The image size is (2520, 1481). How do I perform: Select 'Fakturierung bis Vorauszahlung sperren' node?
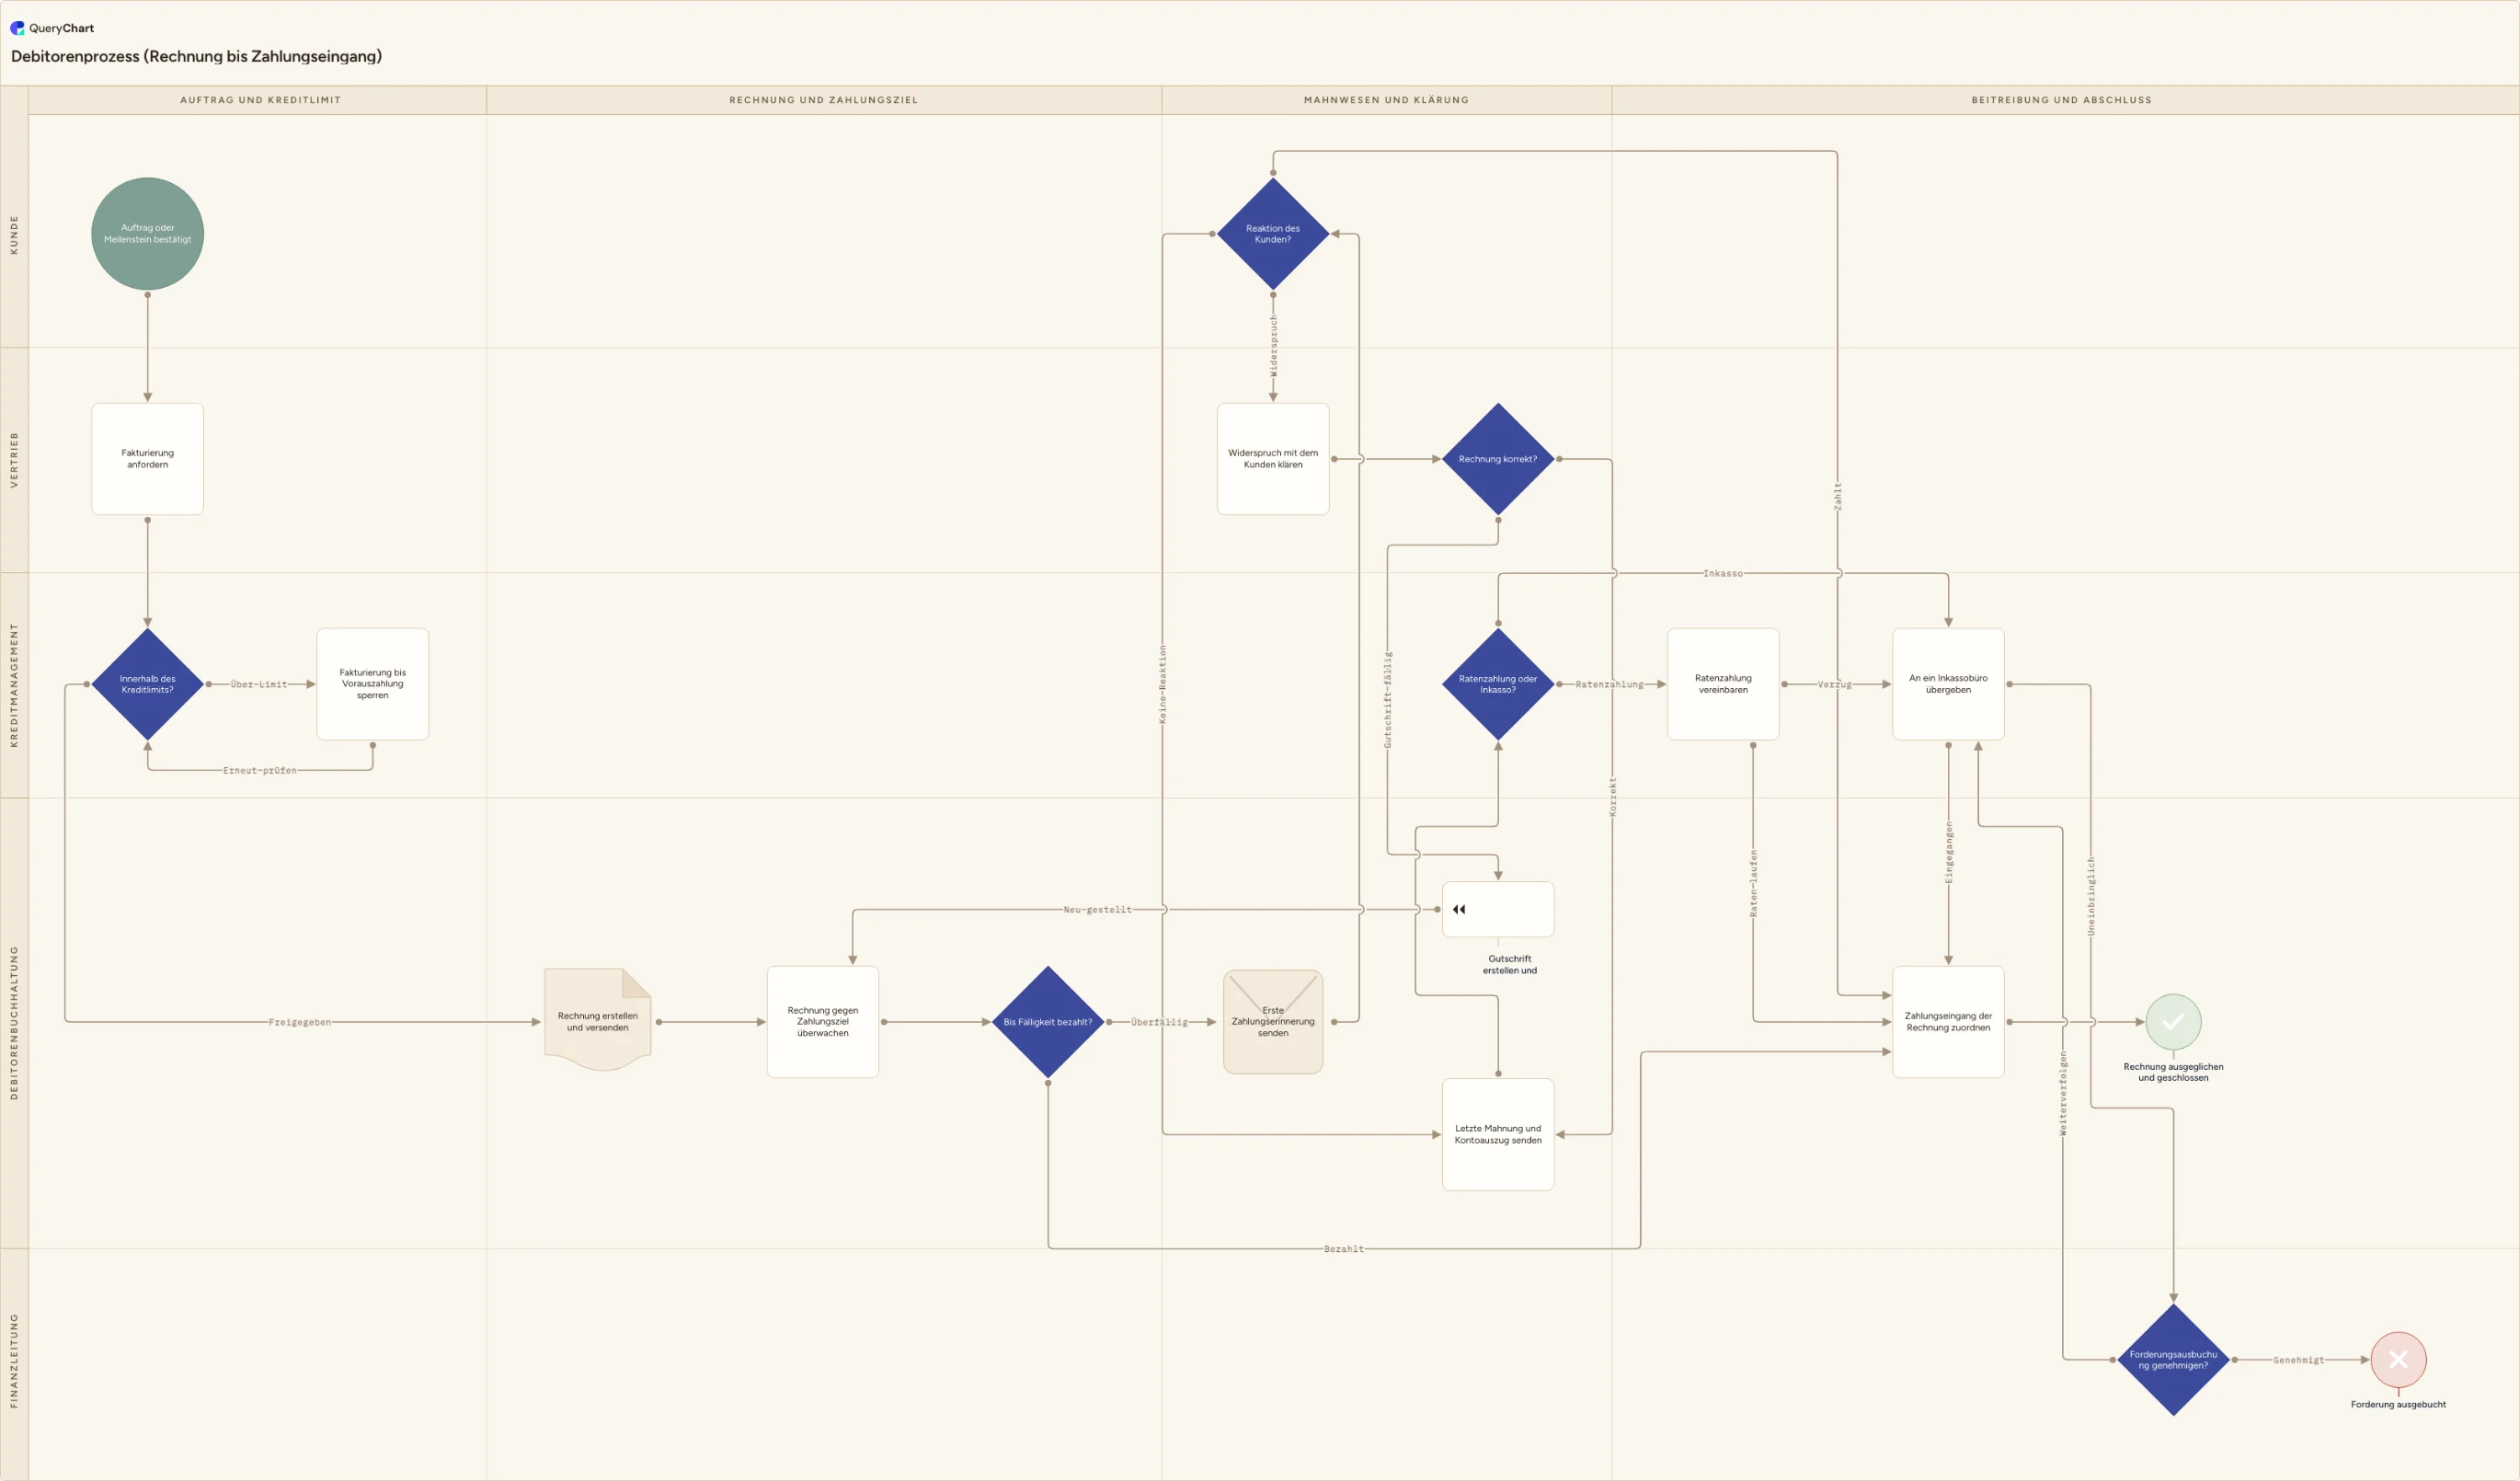(372, 684)
